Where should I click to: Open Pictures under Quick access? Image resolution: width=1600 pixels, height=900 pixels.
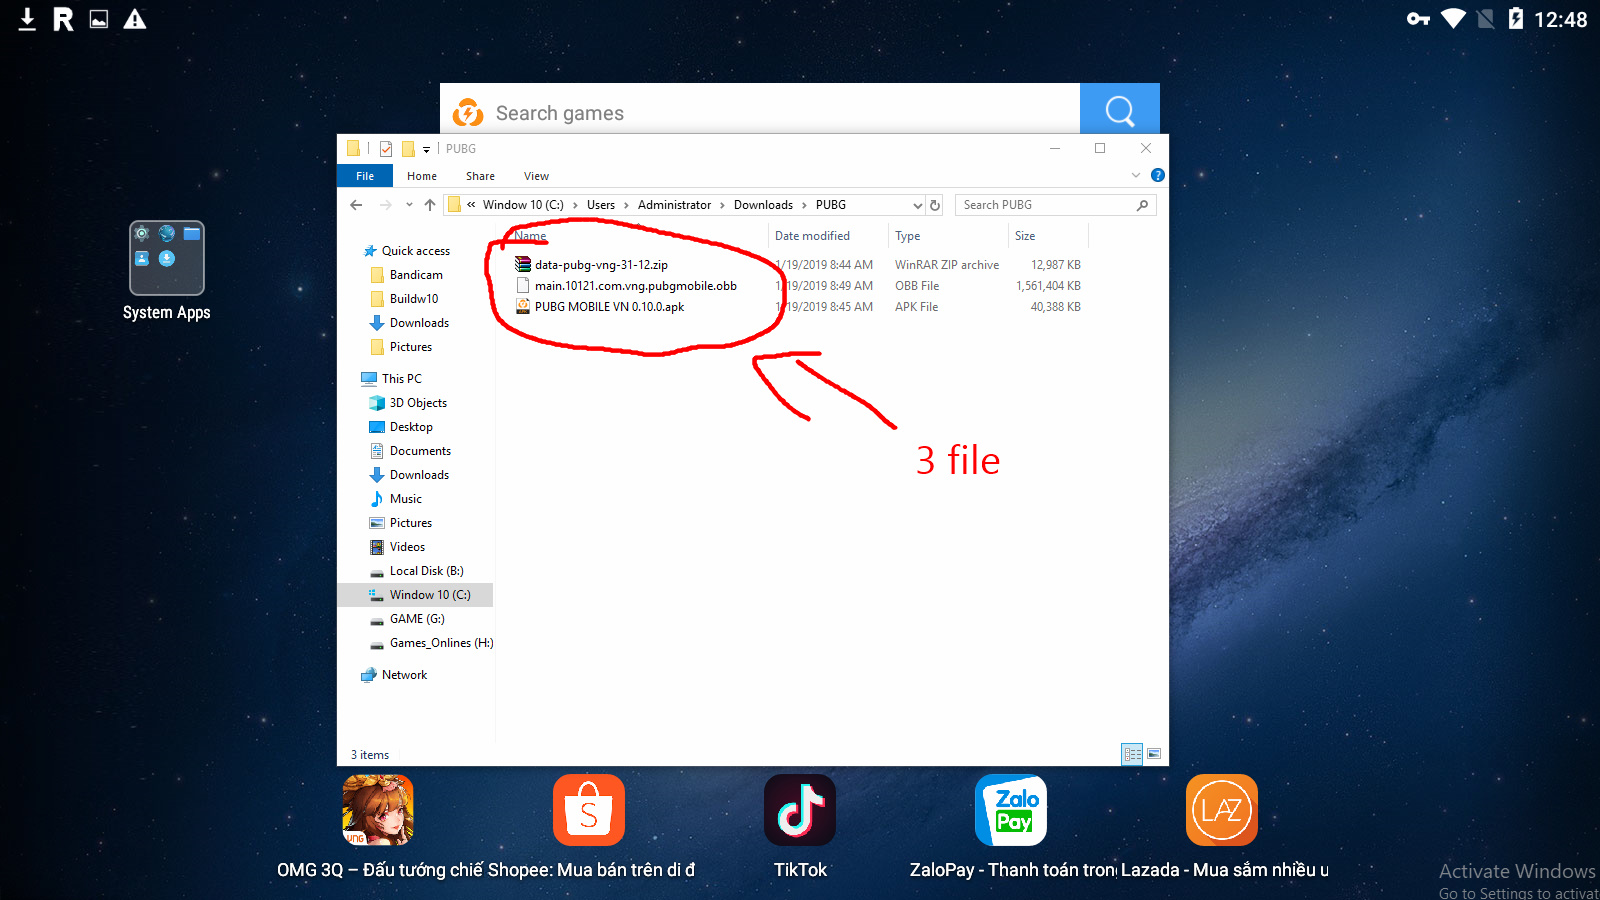click(411, 347)
